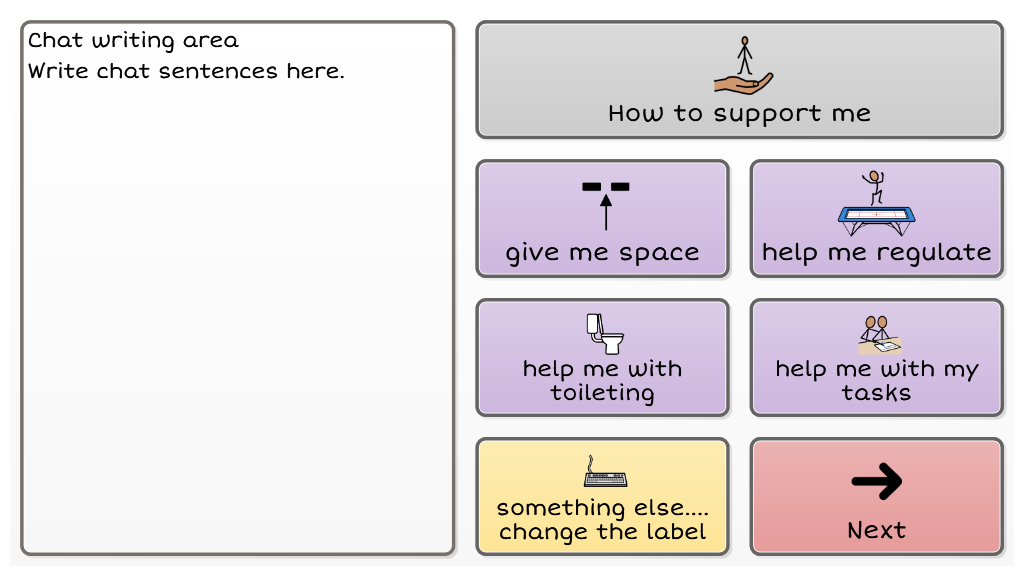Click the 'Chat writing area' title line
This screenshot has width=1024, height=576.
[x=133, y=41]
